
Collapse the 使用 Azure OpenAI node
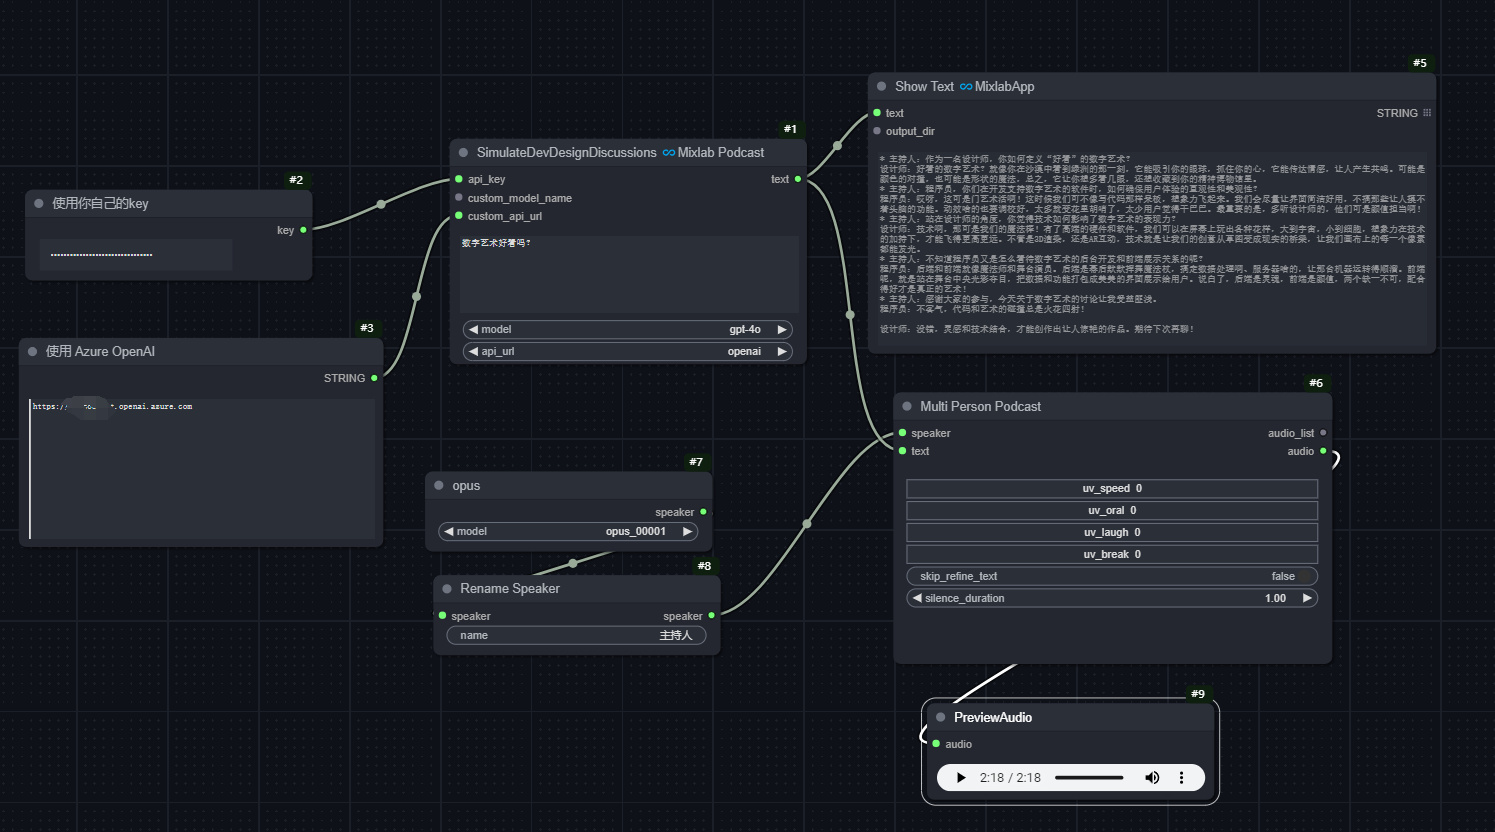[x=32, y=351]
